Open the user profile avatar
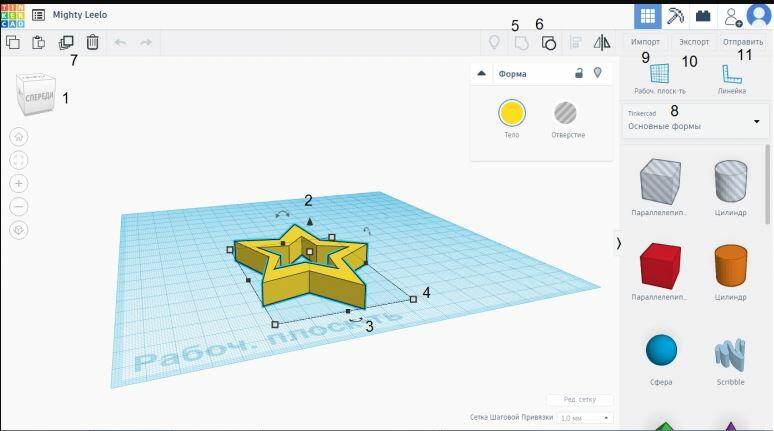Image resolution: width=774 pixels, height=431 pixels. click(x=759, y=15)
